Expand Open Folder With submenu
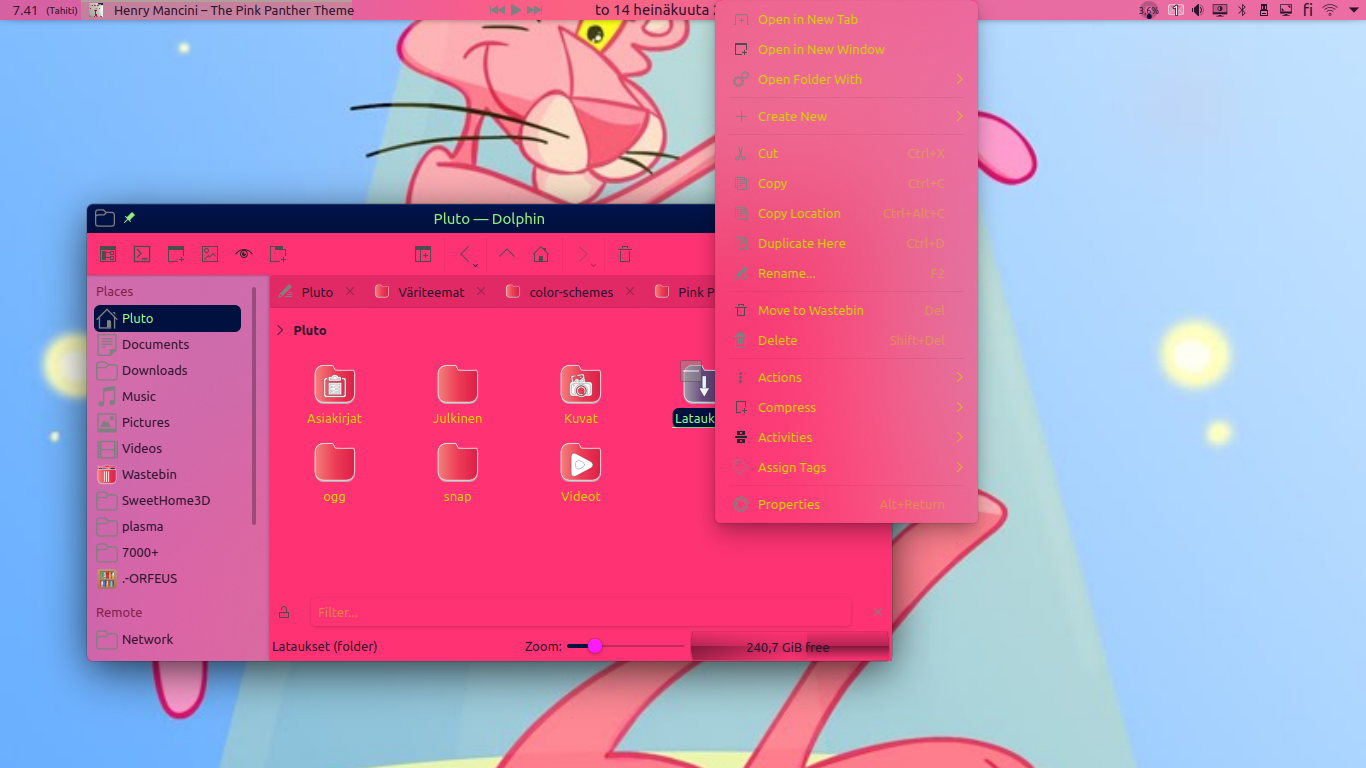Screen dimensions: 1366x768 coord(847,80)
